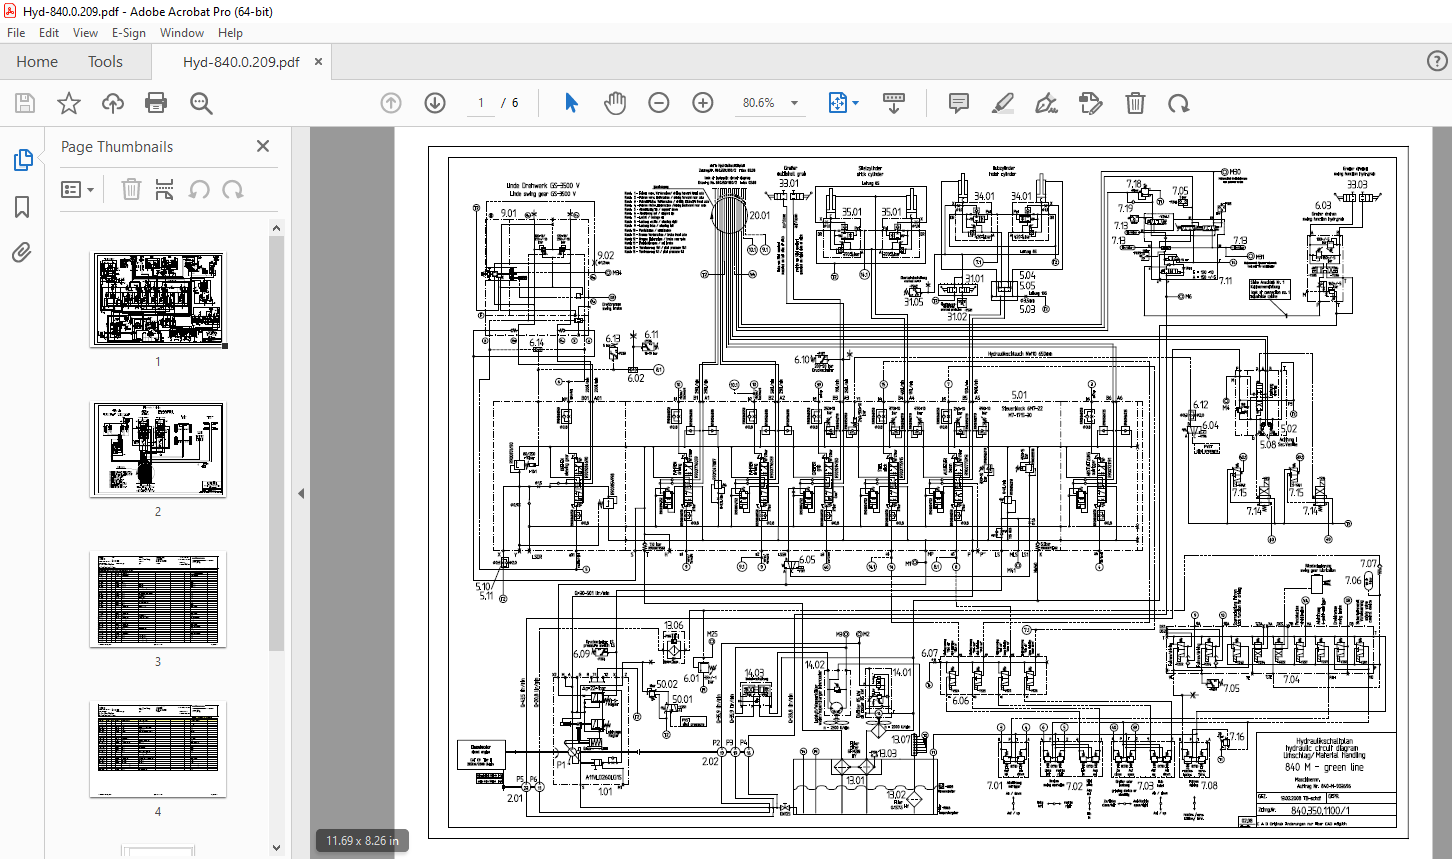This screenshot has height=859, width=1452.
Task: Activate the Hand pan tool
Action: point(614,103)
